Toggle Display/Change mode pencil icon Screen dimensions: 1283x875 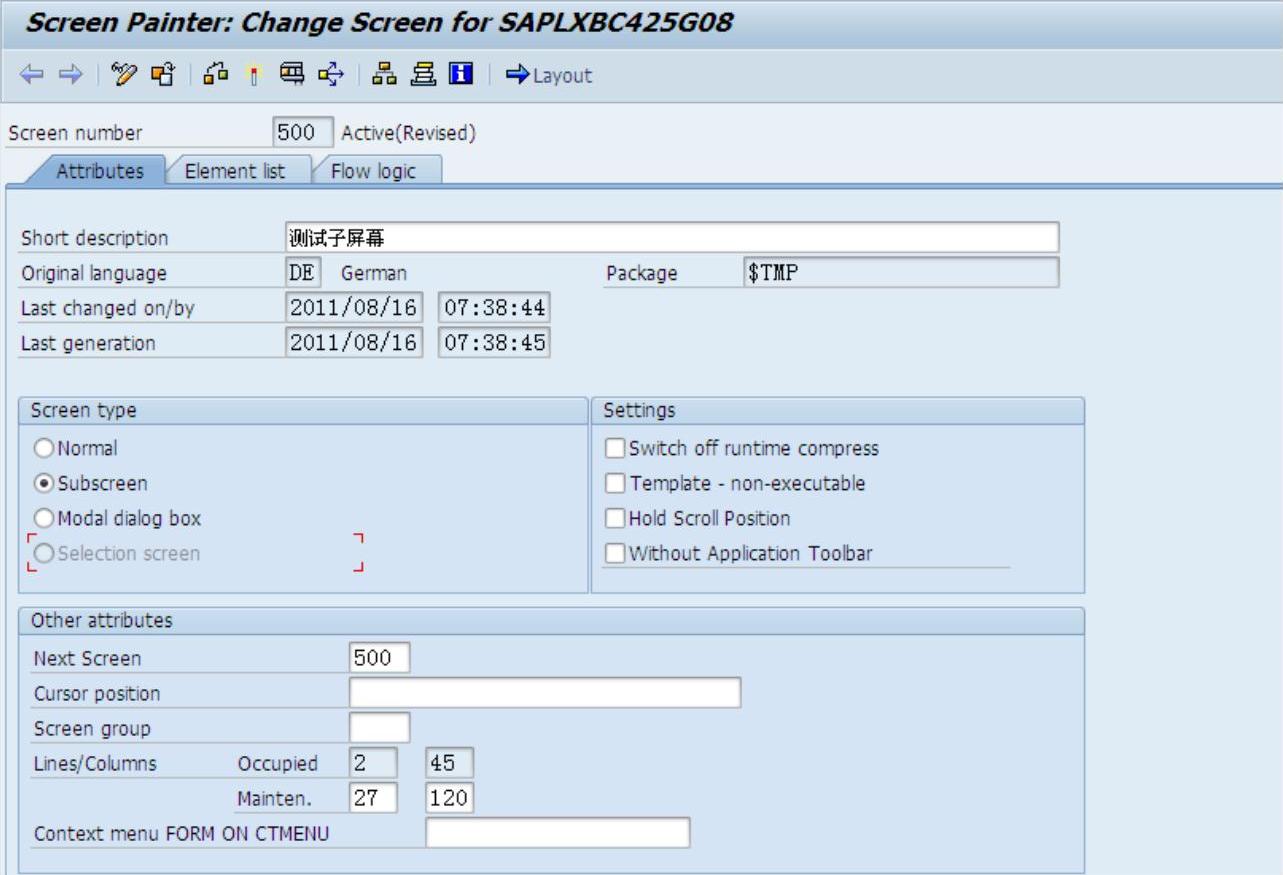pos(124,75)
